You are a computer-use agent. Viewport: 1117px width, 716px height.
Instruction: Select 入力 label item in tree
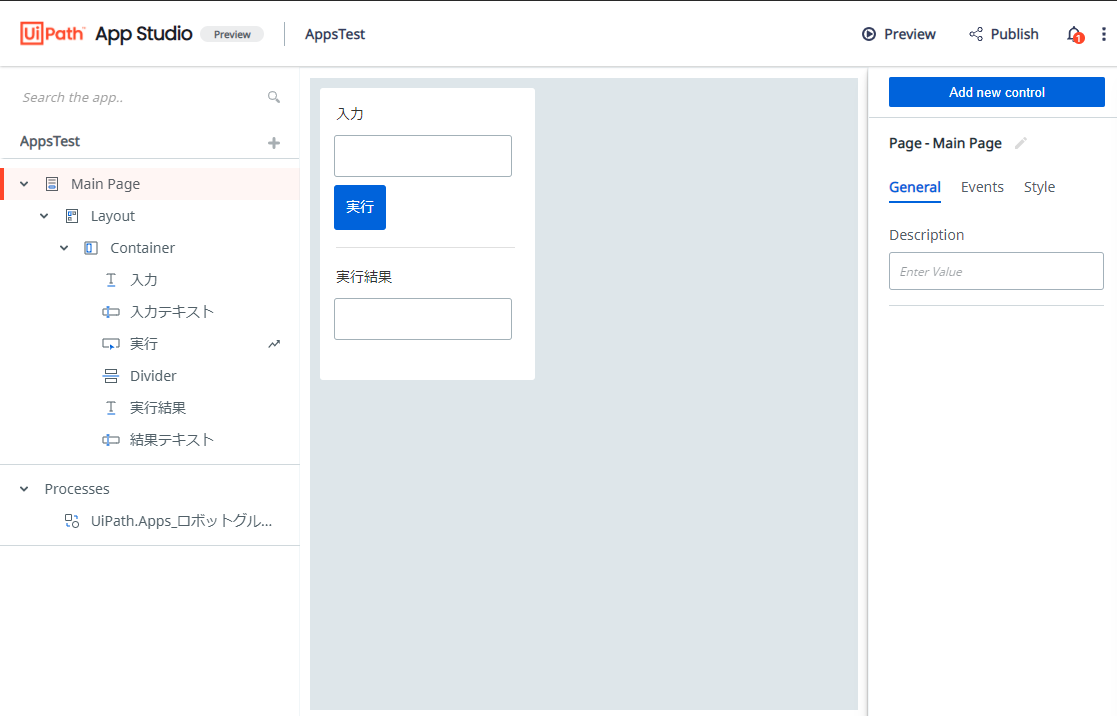pos(144,280)
